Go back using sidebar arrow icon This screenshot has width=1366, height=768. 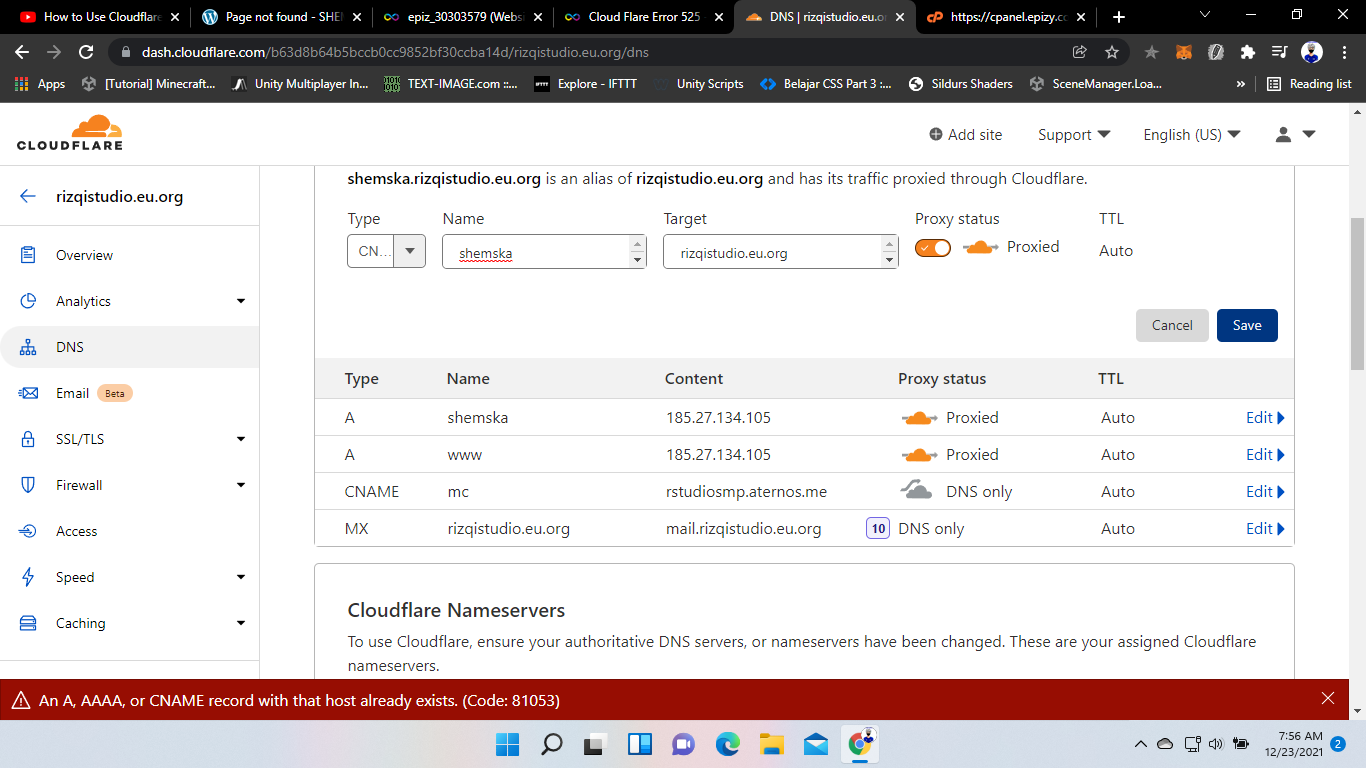point(28,196)
